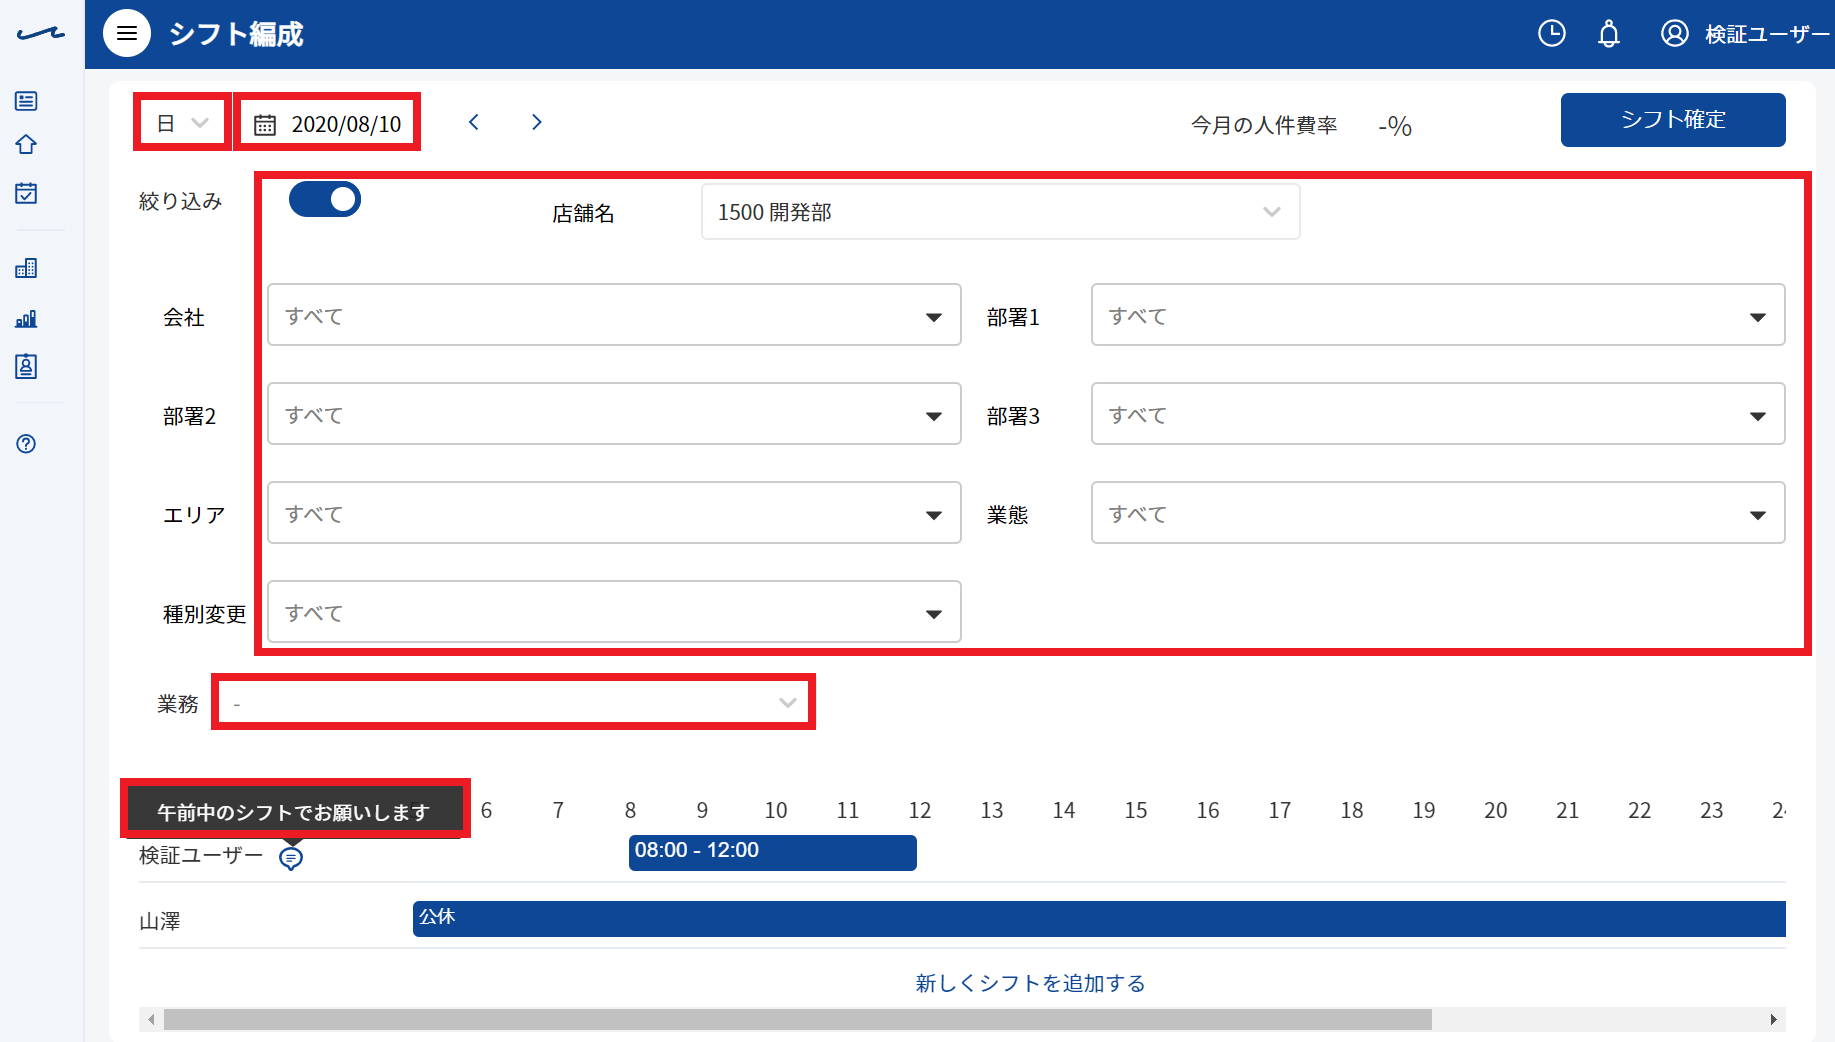Image resolution: width=1835 pixels, height=1042 pixels.
Task: Open the building sidebar icon
Action: [26, 268]
